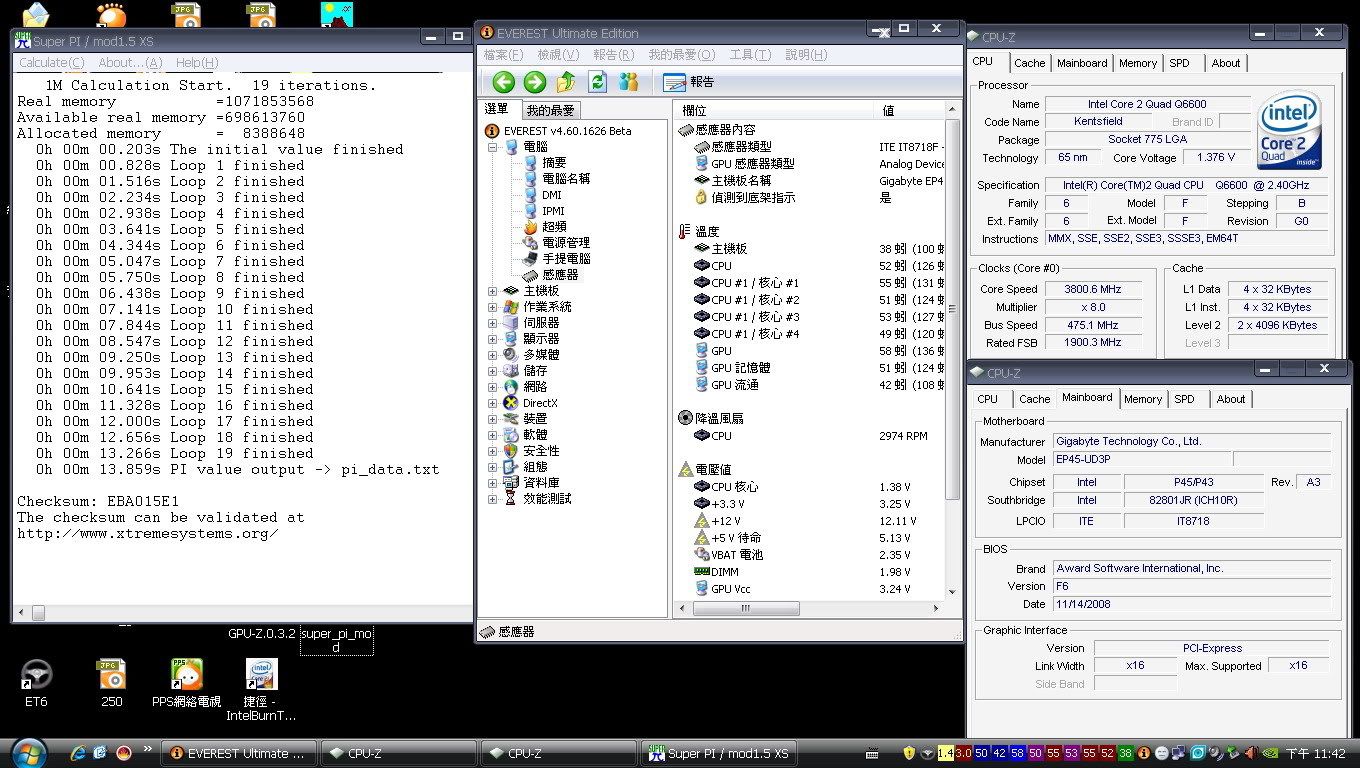Refresh EVEREST sensor readings
1360x768 pixels.
tap(598, 82)
